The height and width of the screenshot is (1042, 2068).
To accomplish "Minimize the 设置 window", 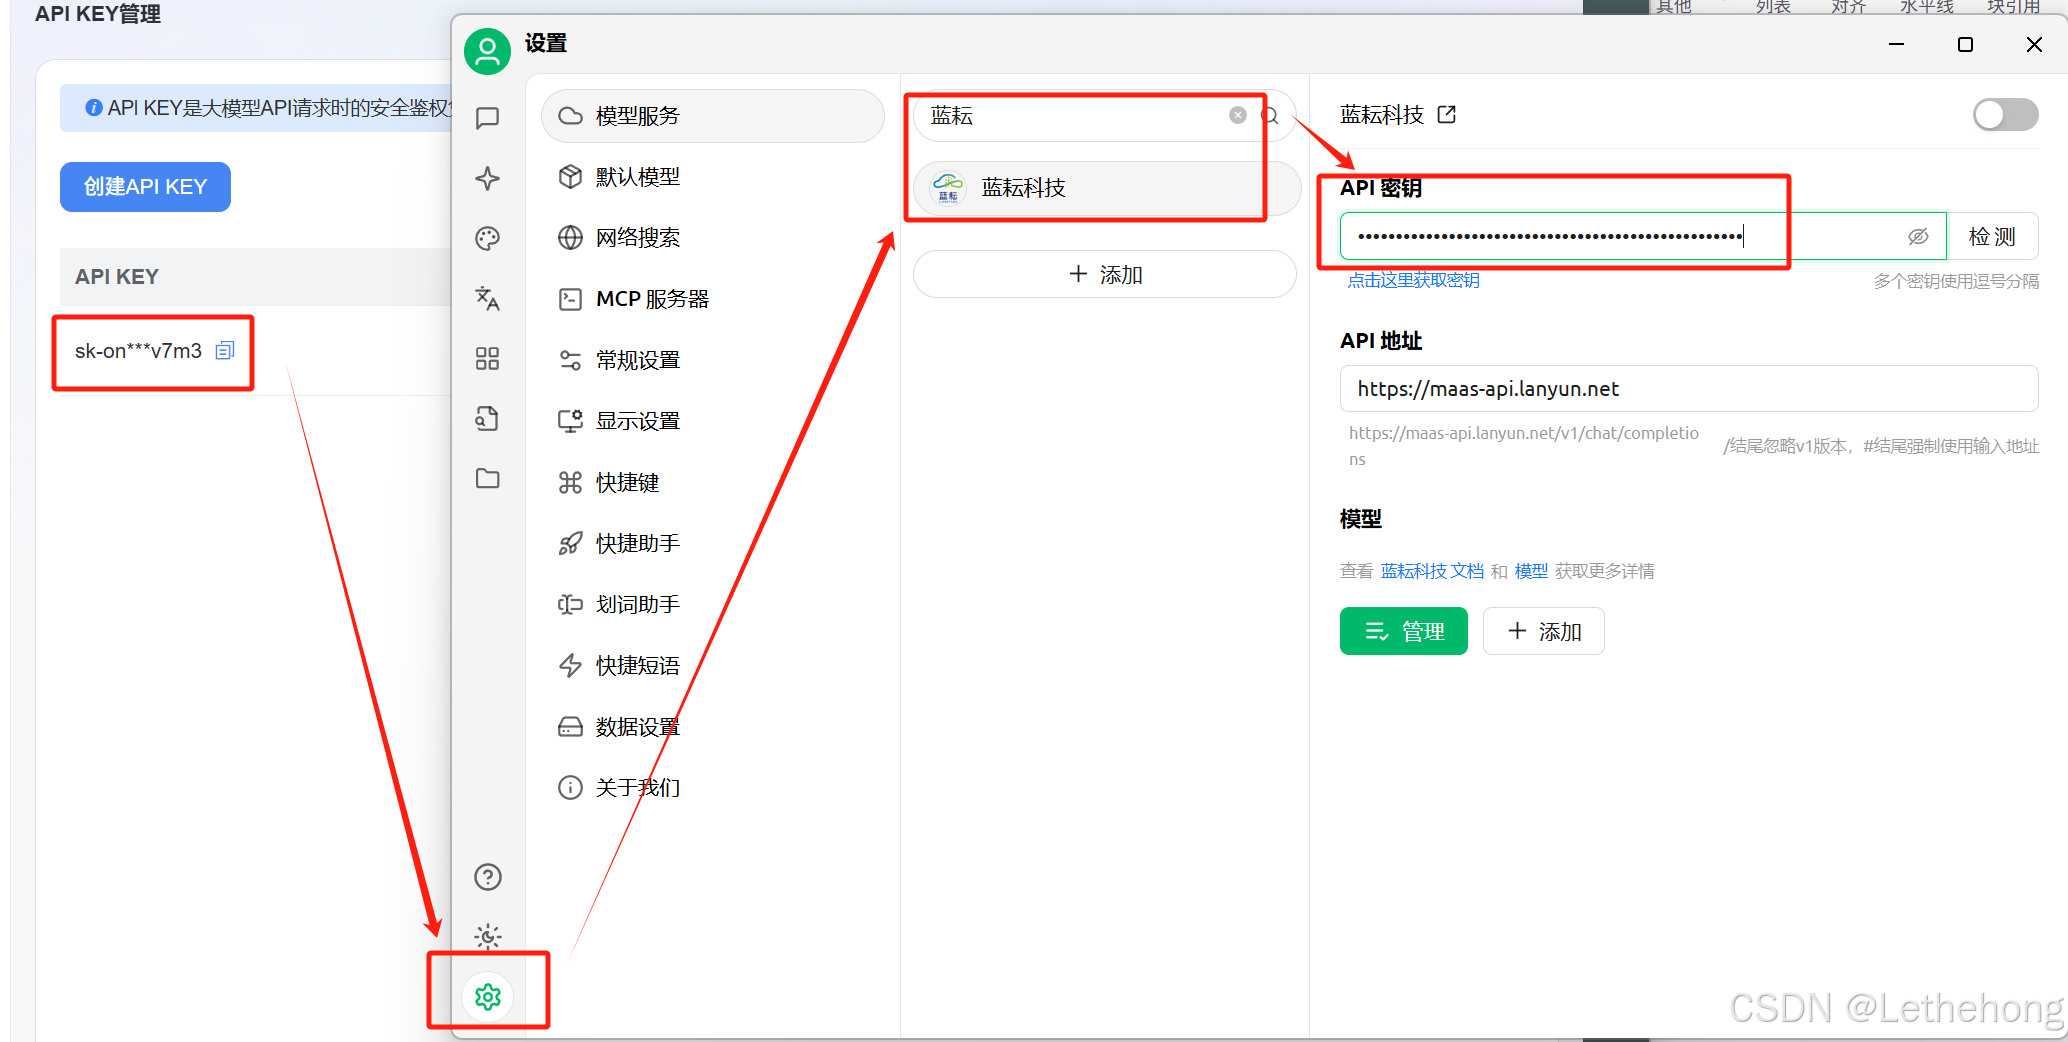I will [1896, 44].
